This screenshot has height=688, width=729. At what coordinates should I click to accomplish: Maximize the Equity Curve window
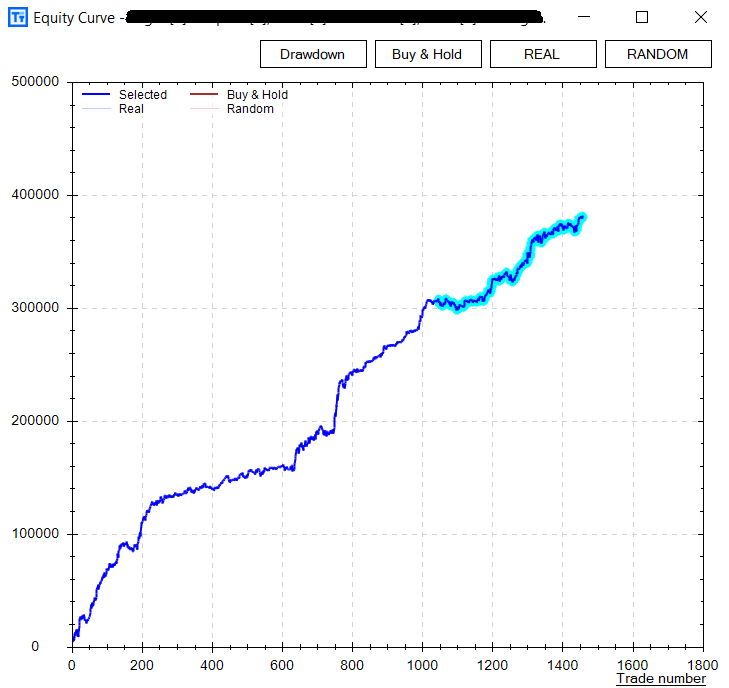[x=642, y=17]
